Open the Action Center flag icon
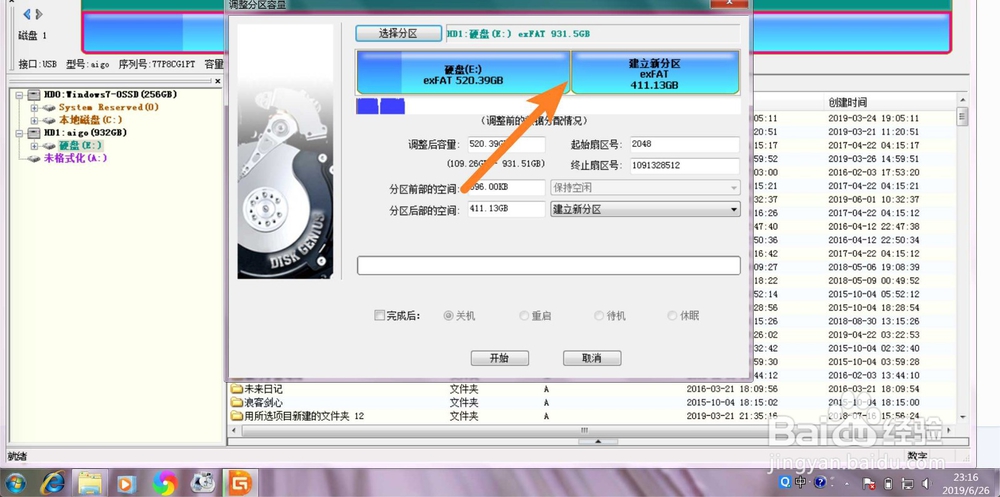The image size is (1000, 497). point(868,483)
